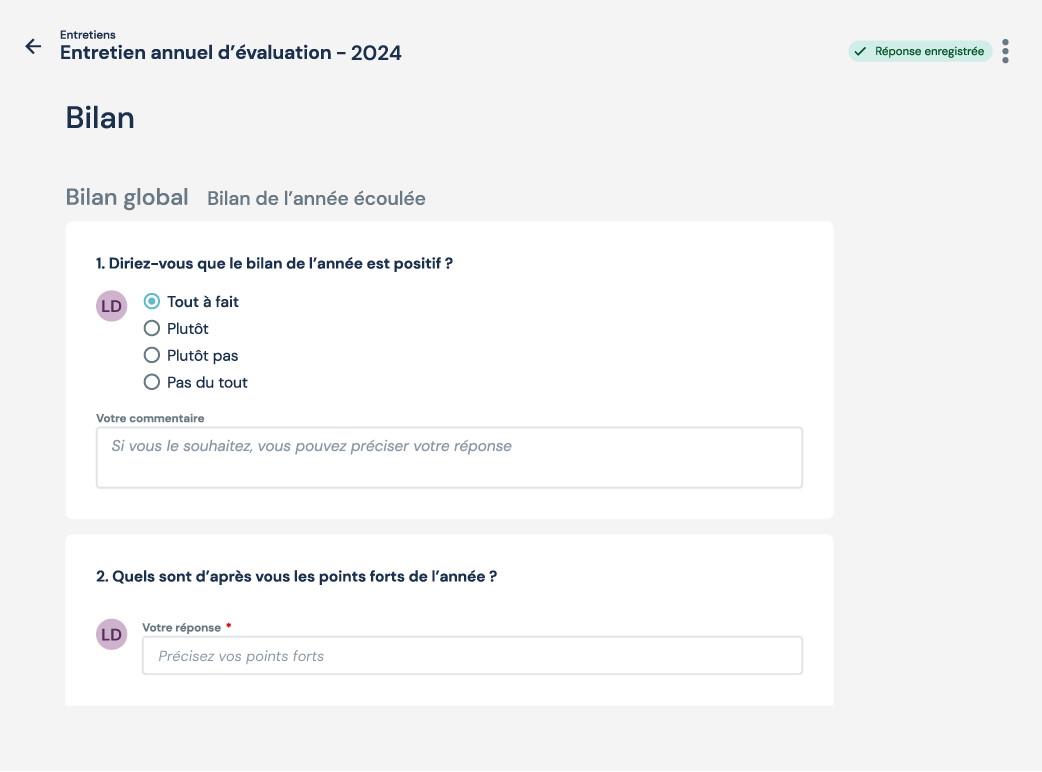1042x772 pixels.
Task: Open the three-dot more options menu
Action: coord(1005,51)
